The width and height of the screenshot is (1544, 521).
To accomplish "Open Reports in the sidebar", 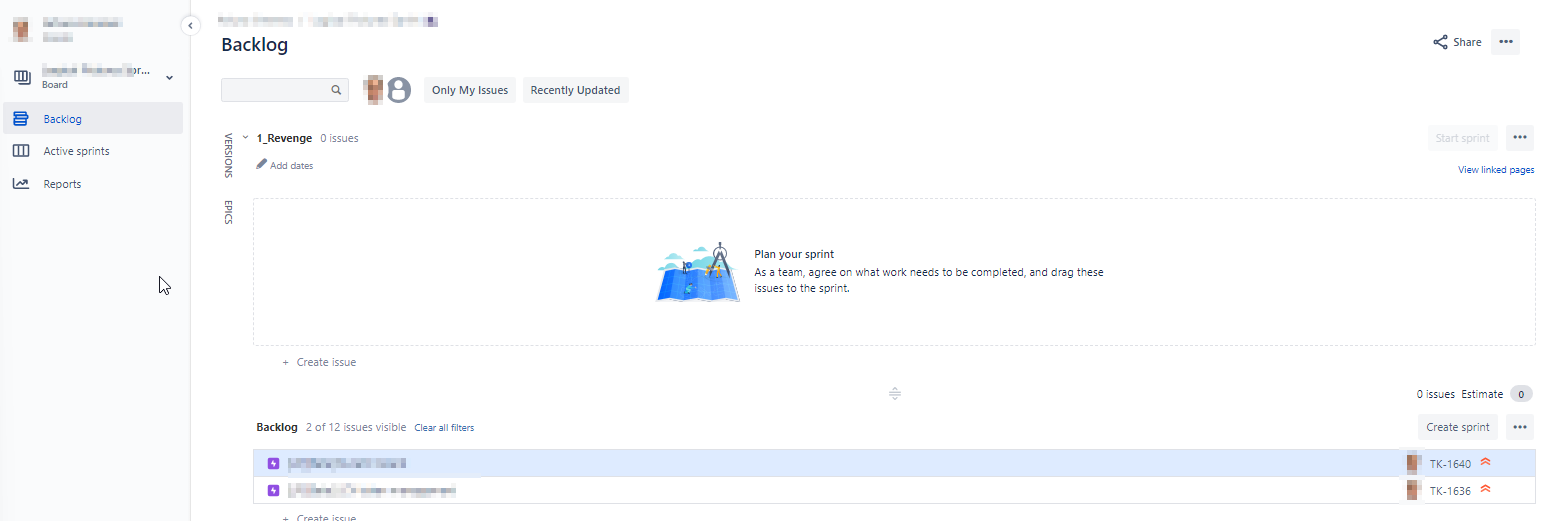I will (92, 184).
